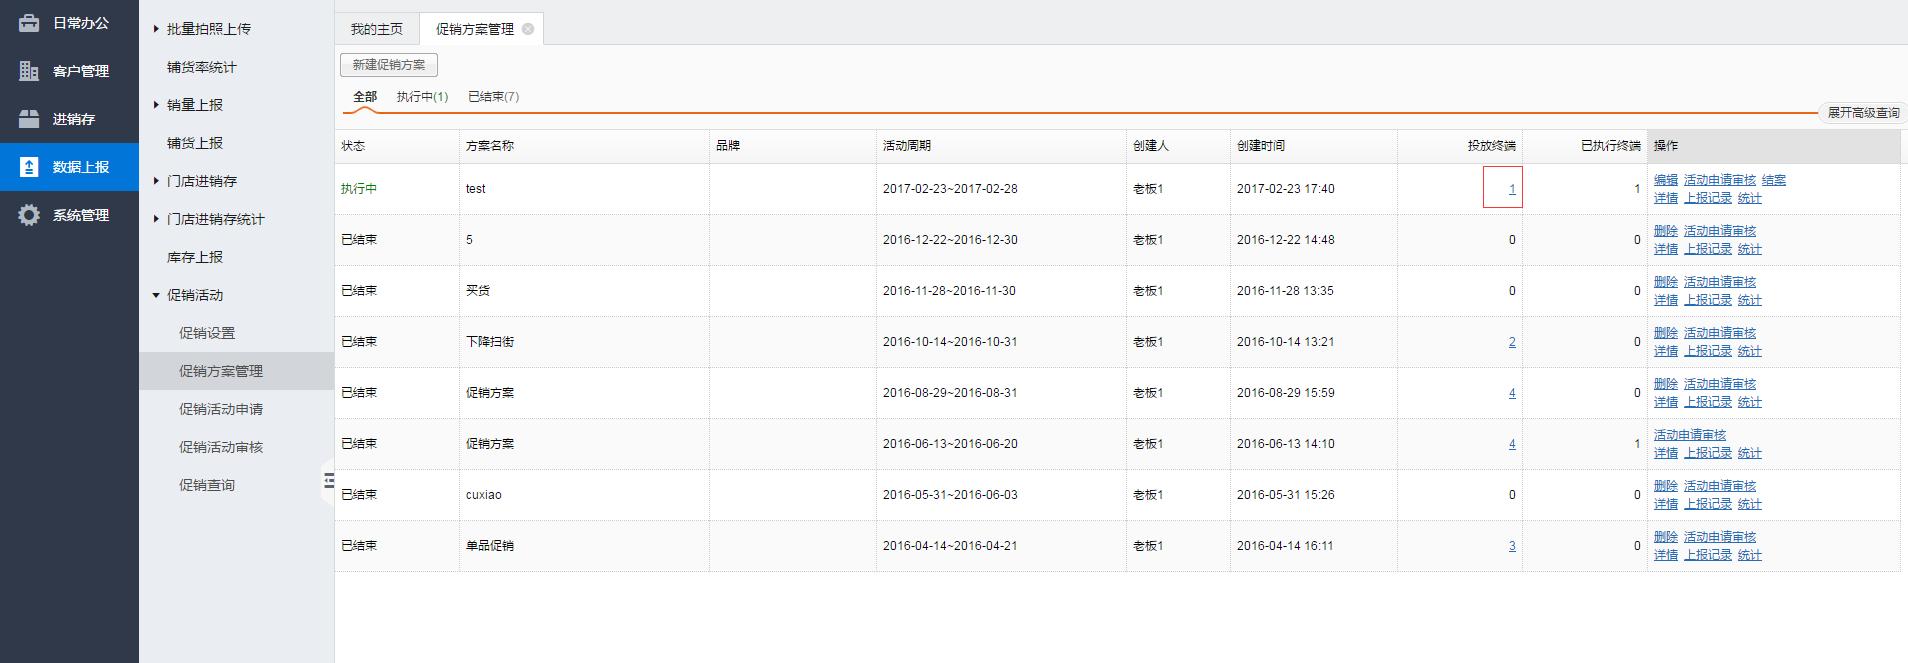This screenshot has height=663, width=1908.
Task: Click the 新建促销方案 button
Action: click(389, 65)
